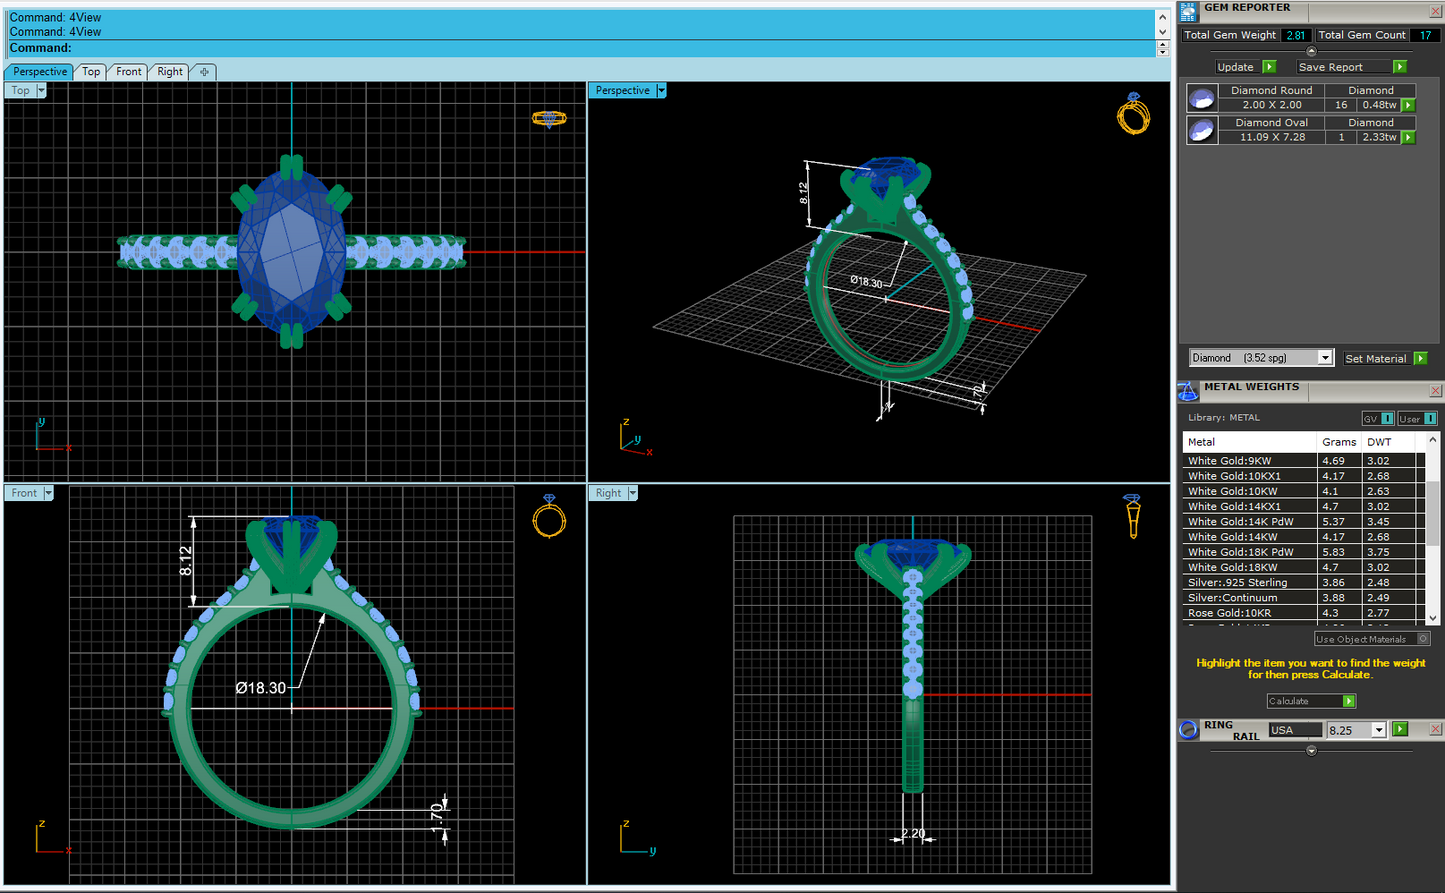Close the Gem Reporter panel
Screen dimensions: 1445x893
pos(1436,11)
